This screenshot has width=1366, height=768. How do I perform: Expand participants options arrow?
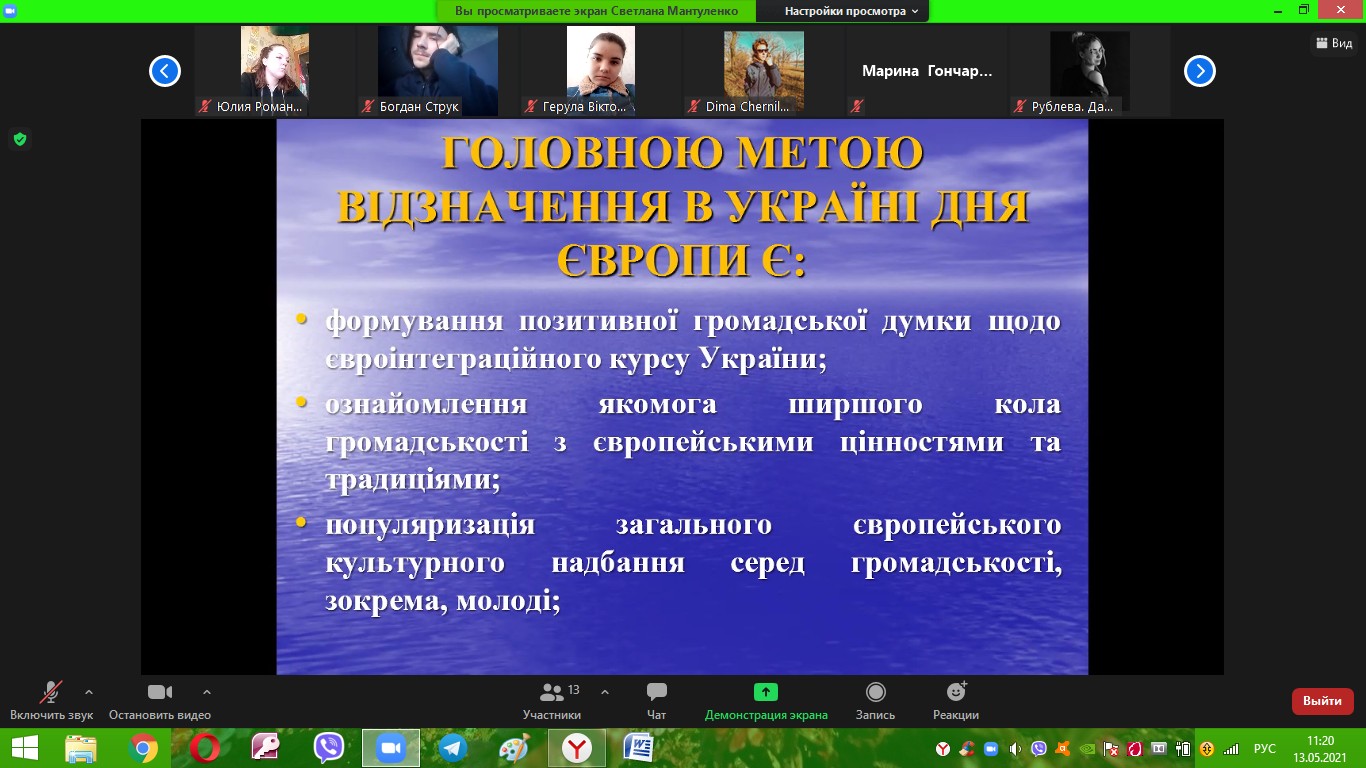(x=605, y=691)
